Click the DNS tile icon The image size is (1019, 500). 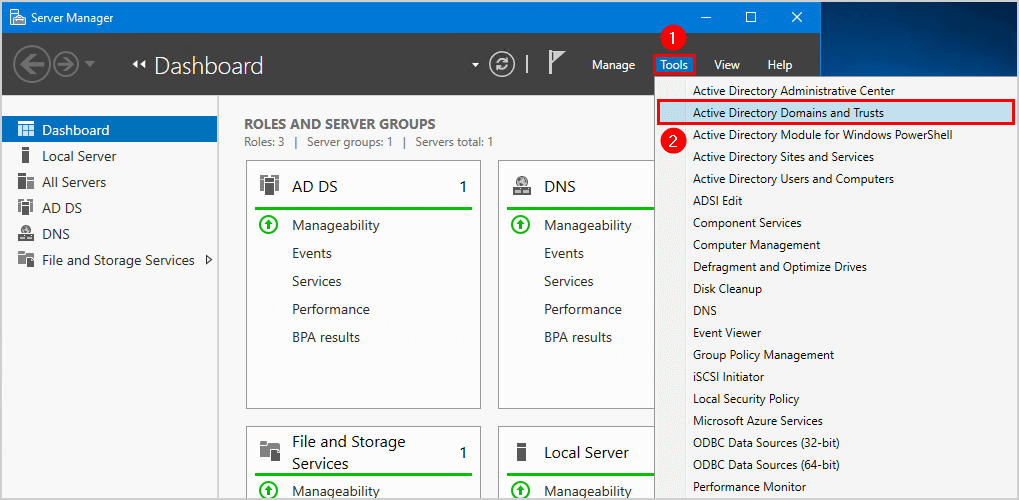(x=521, y=186)
